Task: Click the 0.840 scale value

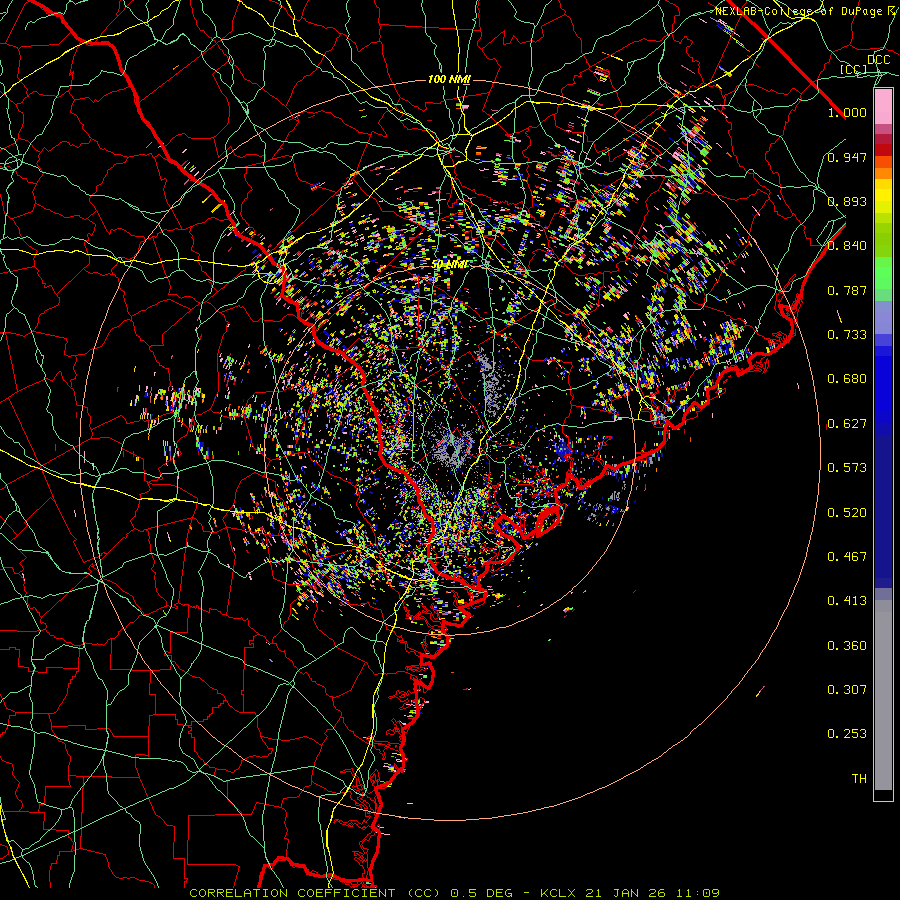Action: tap(847, 246)
